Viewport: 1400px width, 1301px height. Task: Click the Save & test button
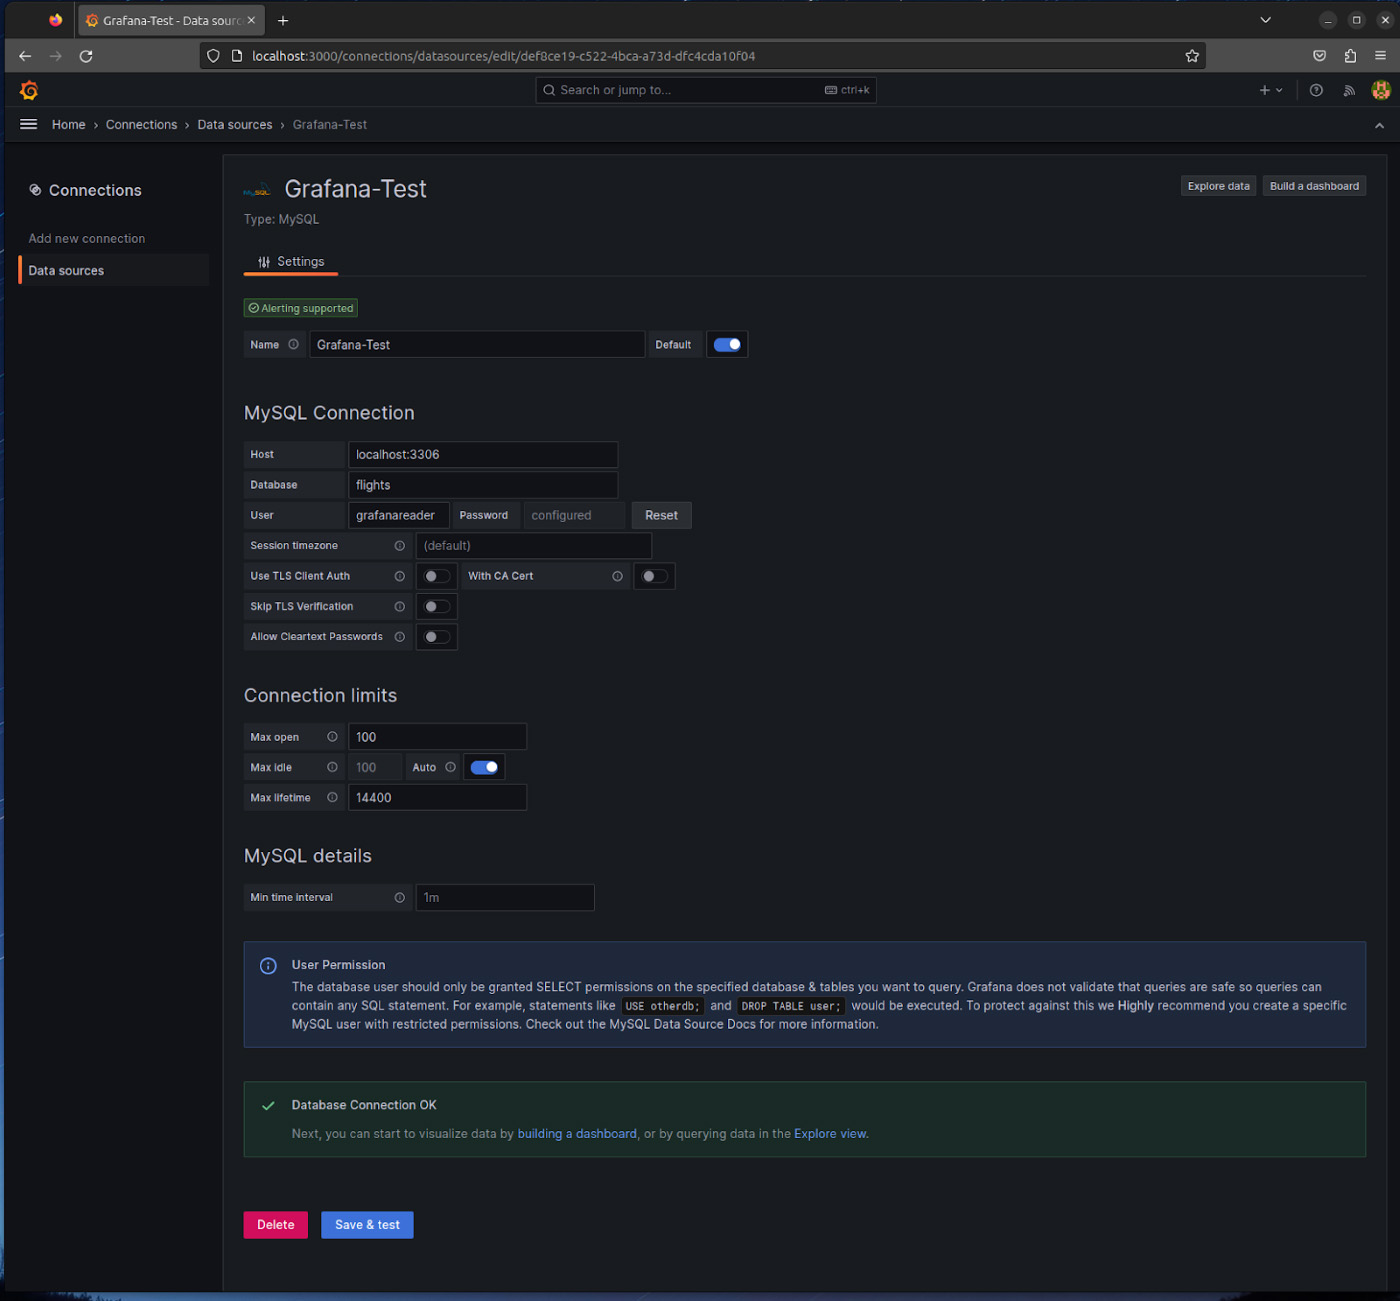[367, 1224]
